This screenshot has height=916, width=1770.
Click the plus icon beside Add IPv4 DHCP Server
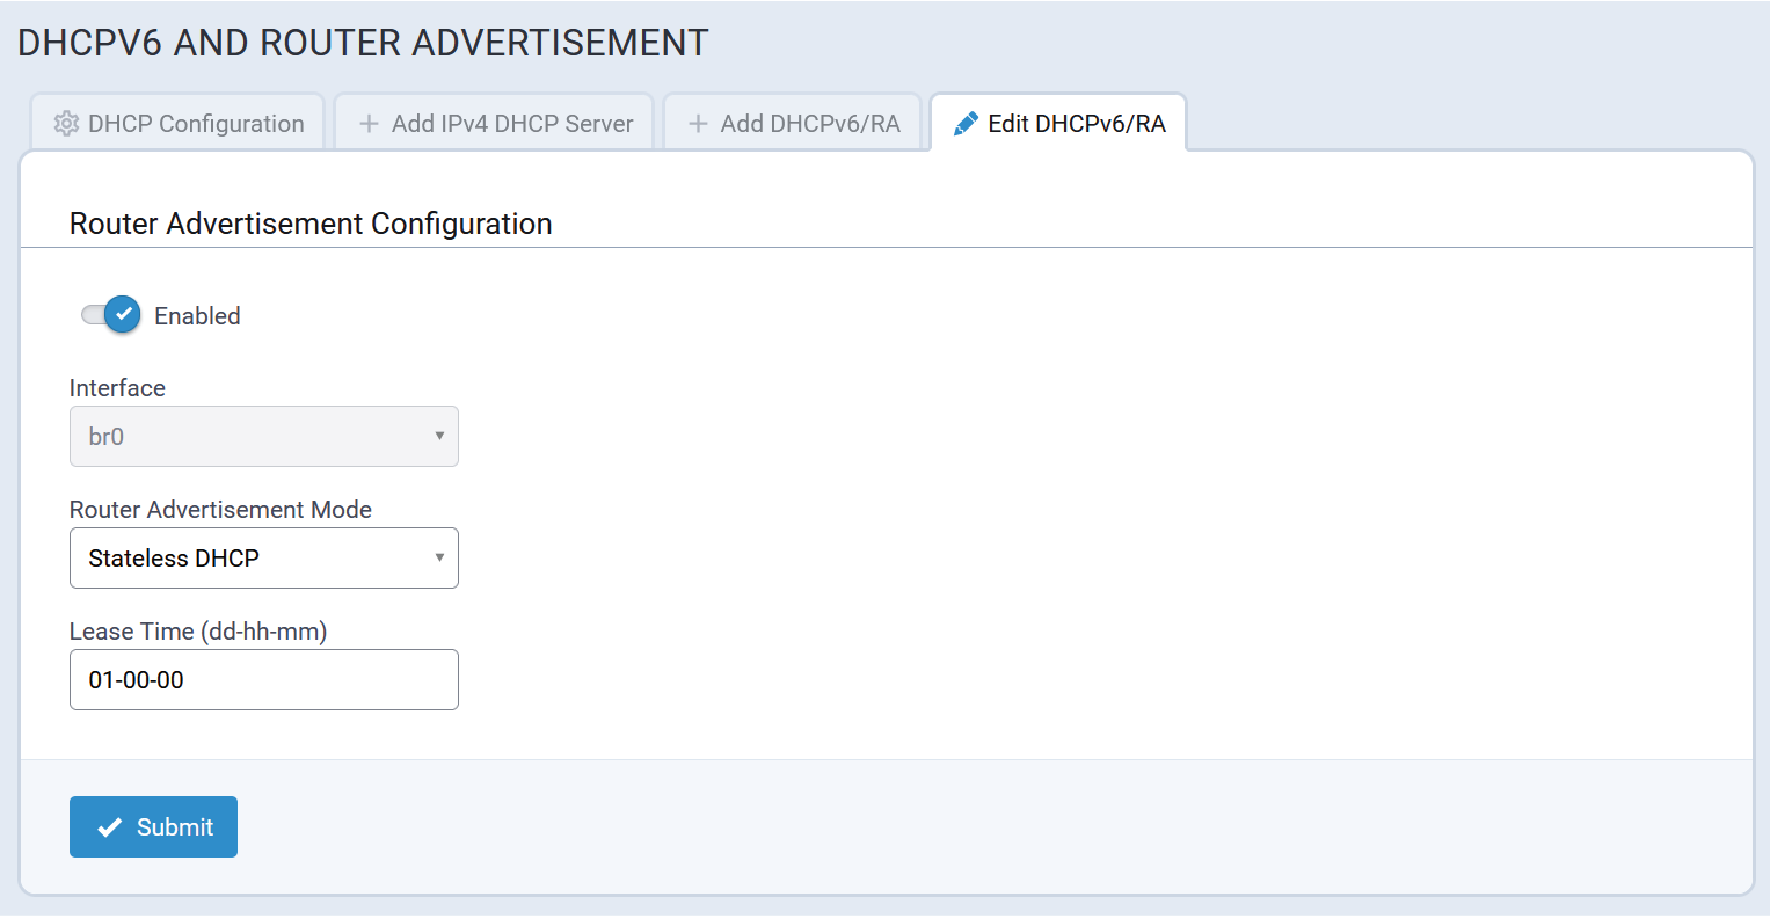pyautogui.click(x=369, y=123)
